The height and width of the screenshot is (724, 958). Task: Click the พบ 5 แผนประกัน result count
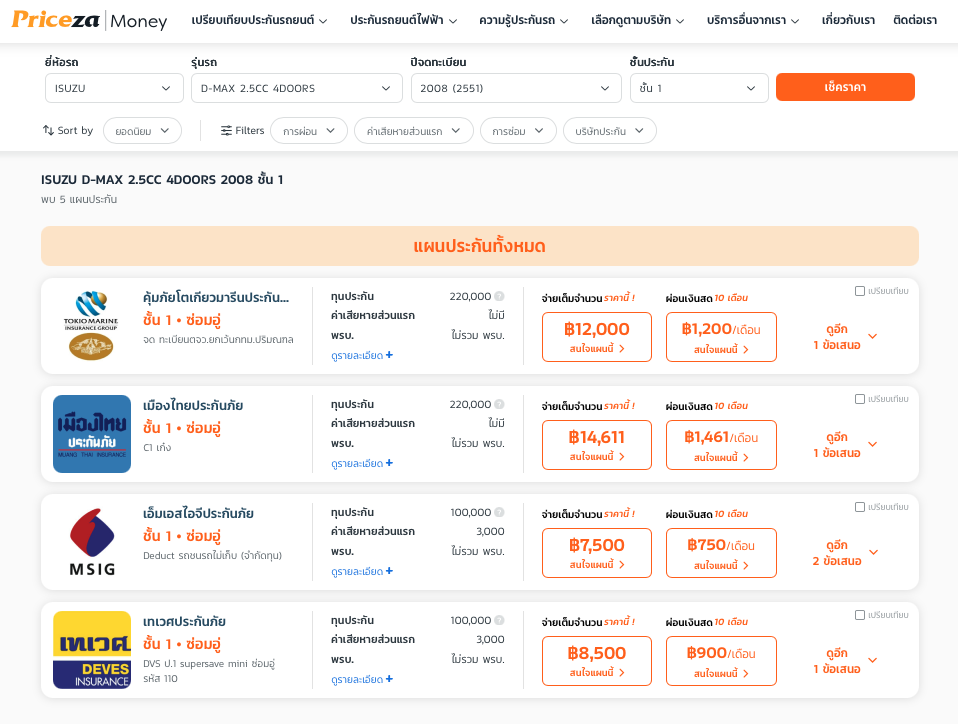[x=79, y=200]
